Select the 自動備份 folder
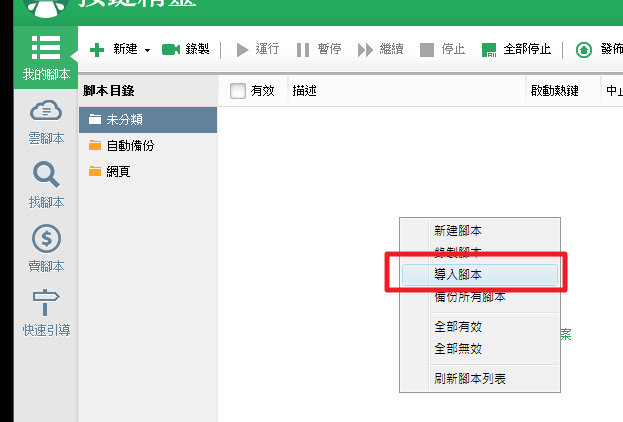Viewport: 623px width, 422px height. coord(148,145)
